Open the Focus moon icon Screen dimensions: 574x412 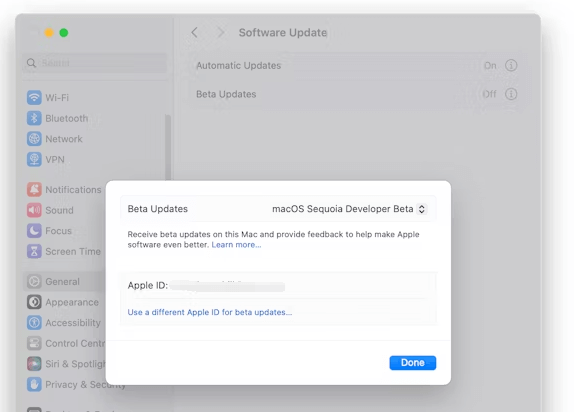point(34,231)
